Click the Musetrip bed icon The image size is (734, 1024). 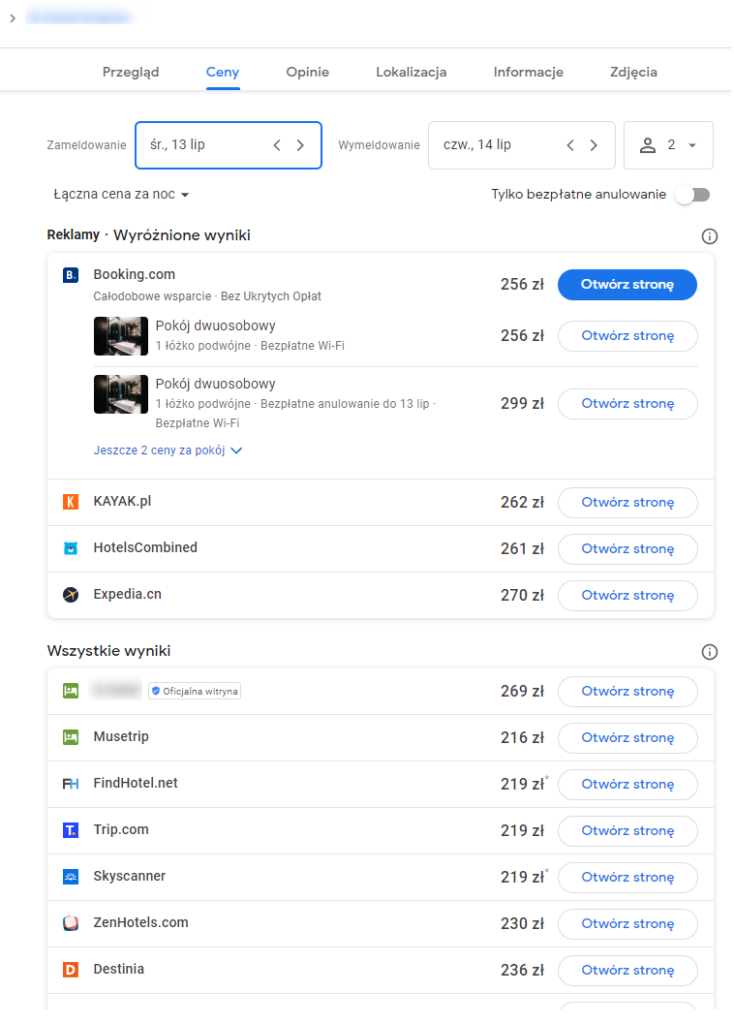click(71, 737)
